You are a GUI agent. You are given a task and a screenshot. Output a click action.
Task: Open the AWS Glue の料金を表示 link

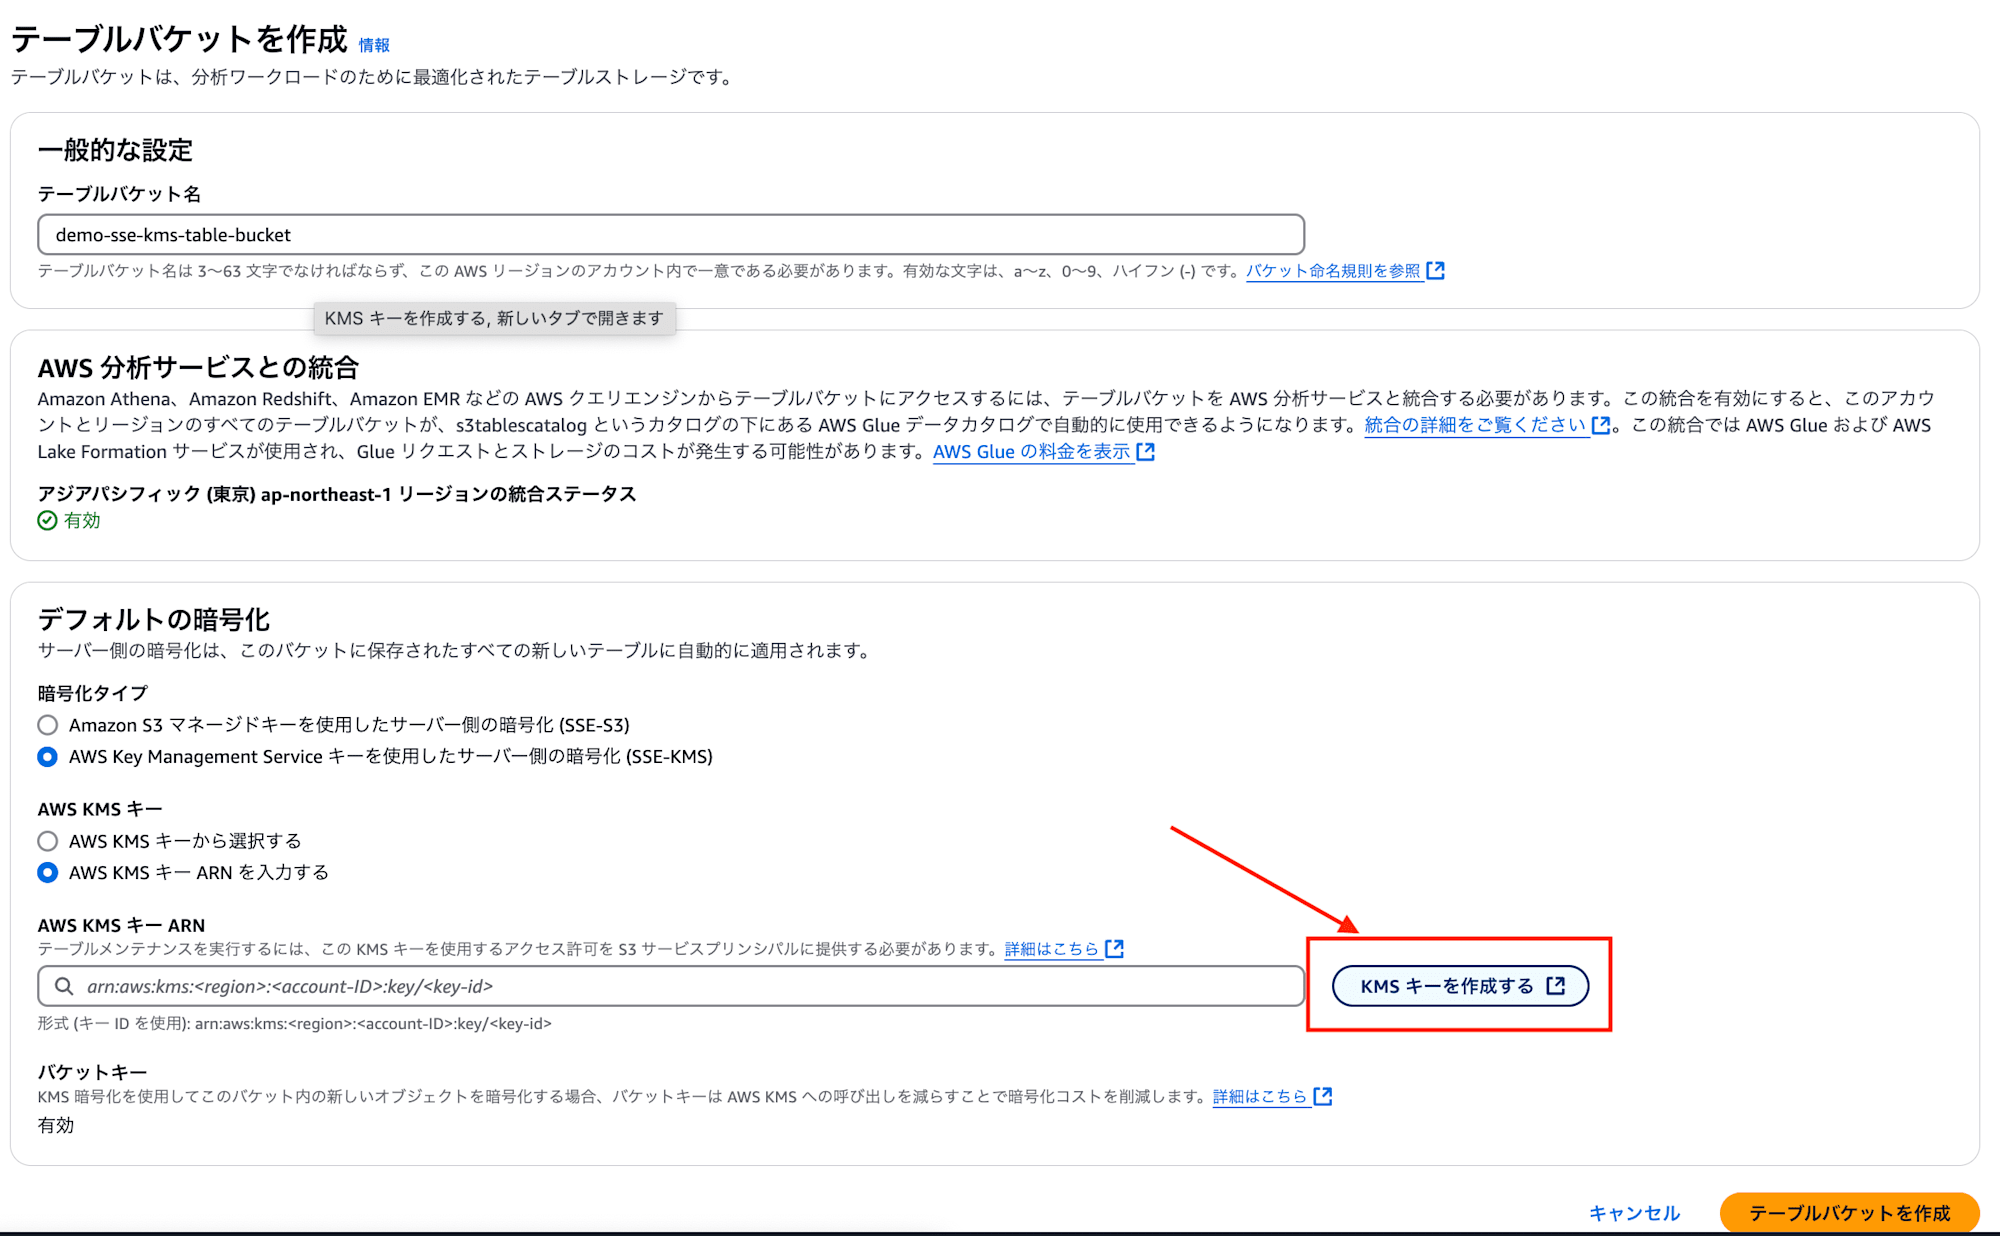pyautogui.click(x=1032, y=452)
